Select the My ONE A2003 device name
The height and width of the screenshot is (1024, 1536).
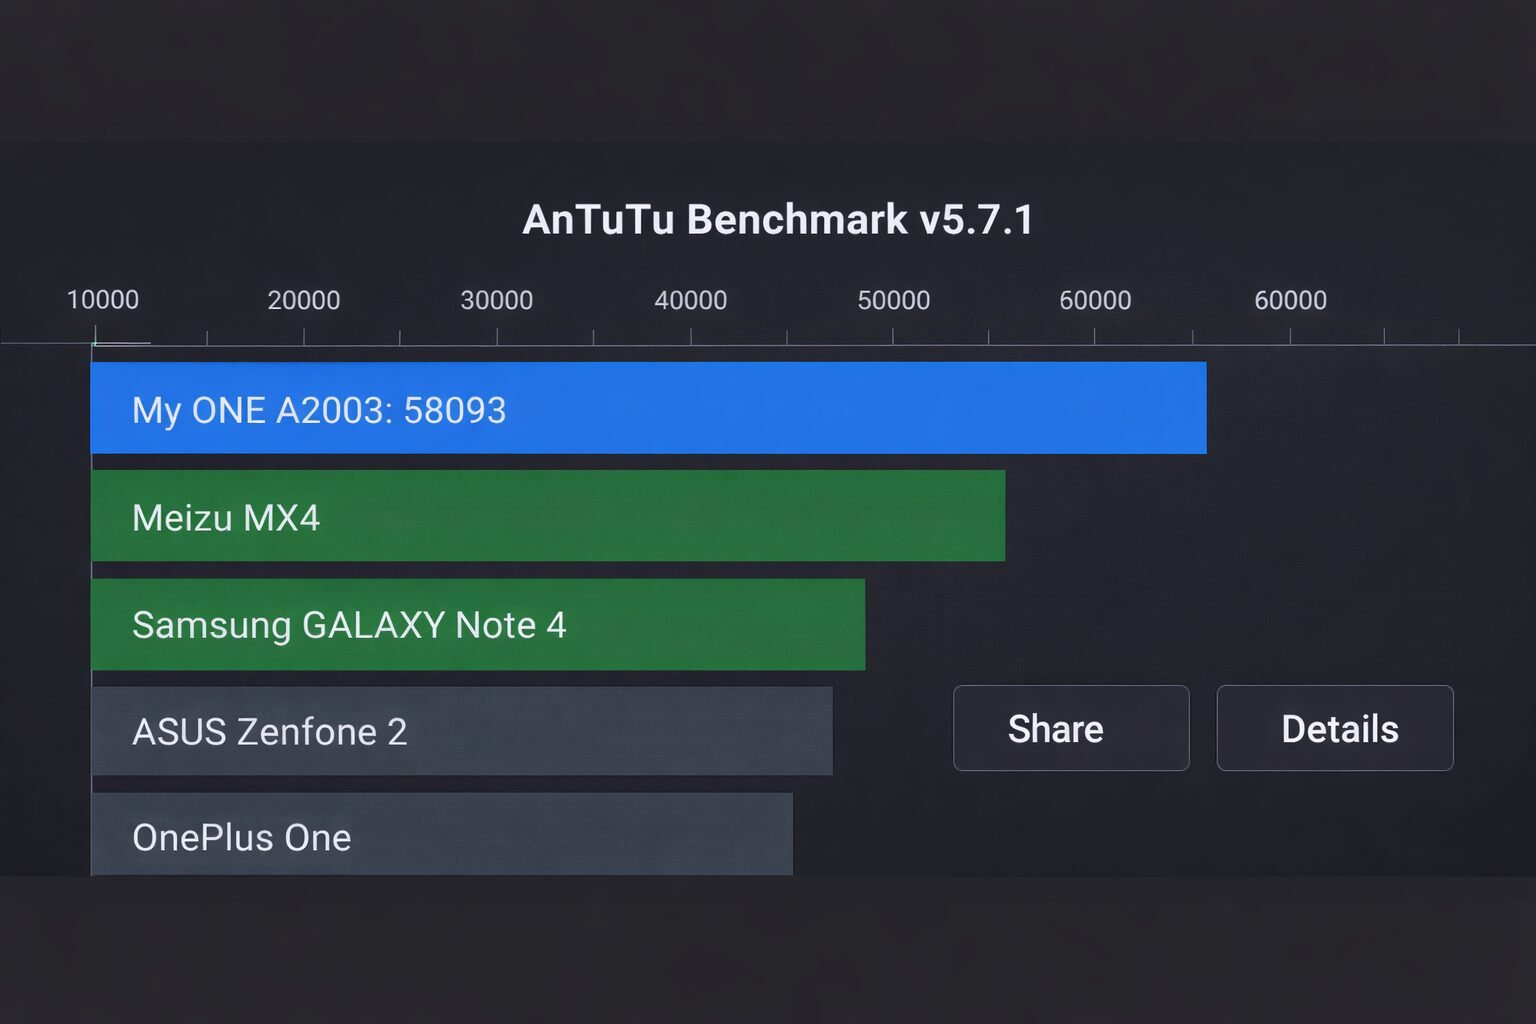click(260, 409)
